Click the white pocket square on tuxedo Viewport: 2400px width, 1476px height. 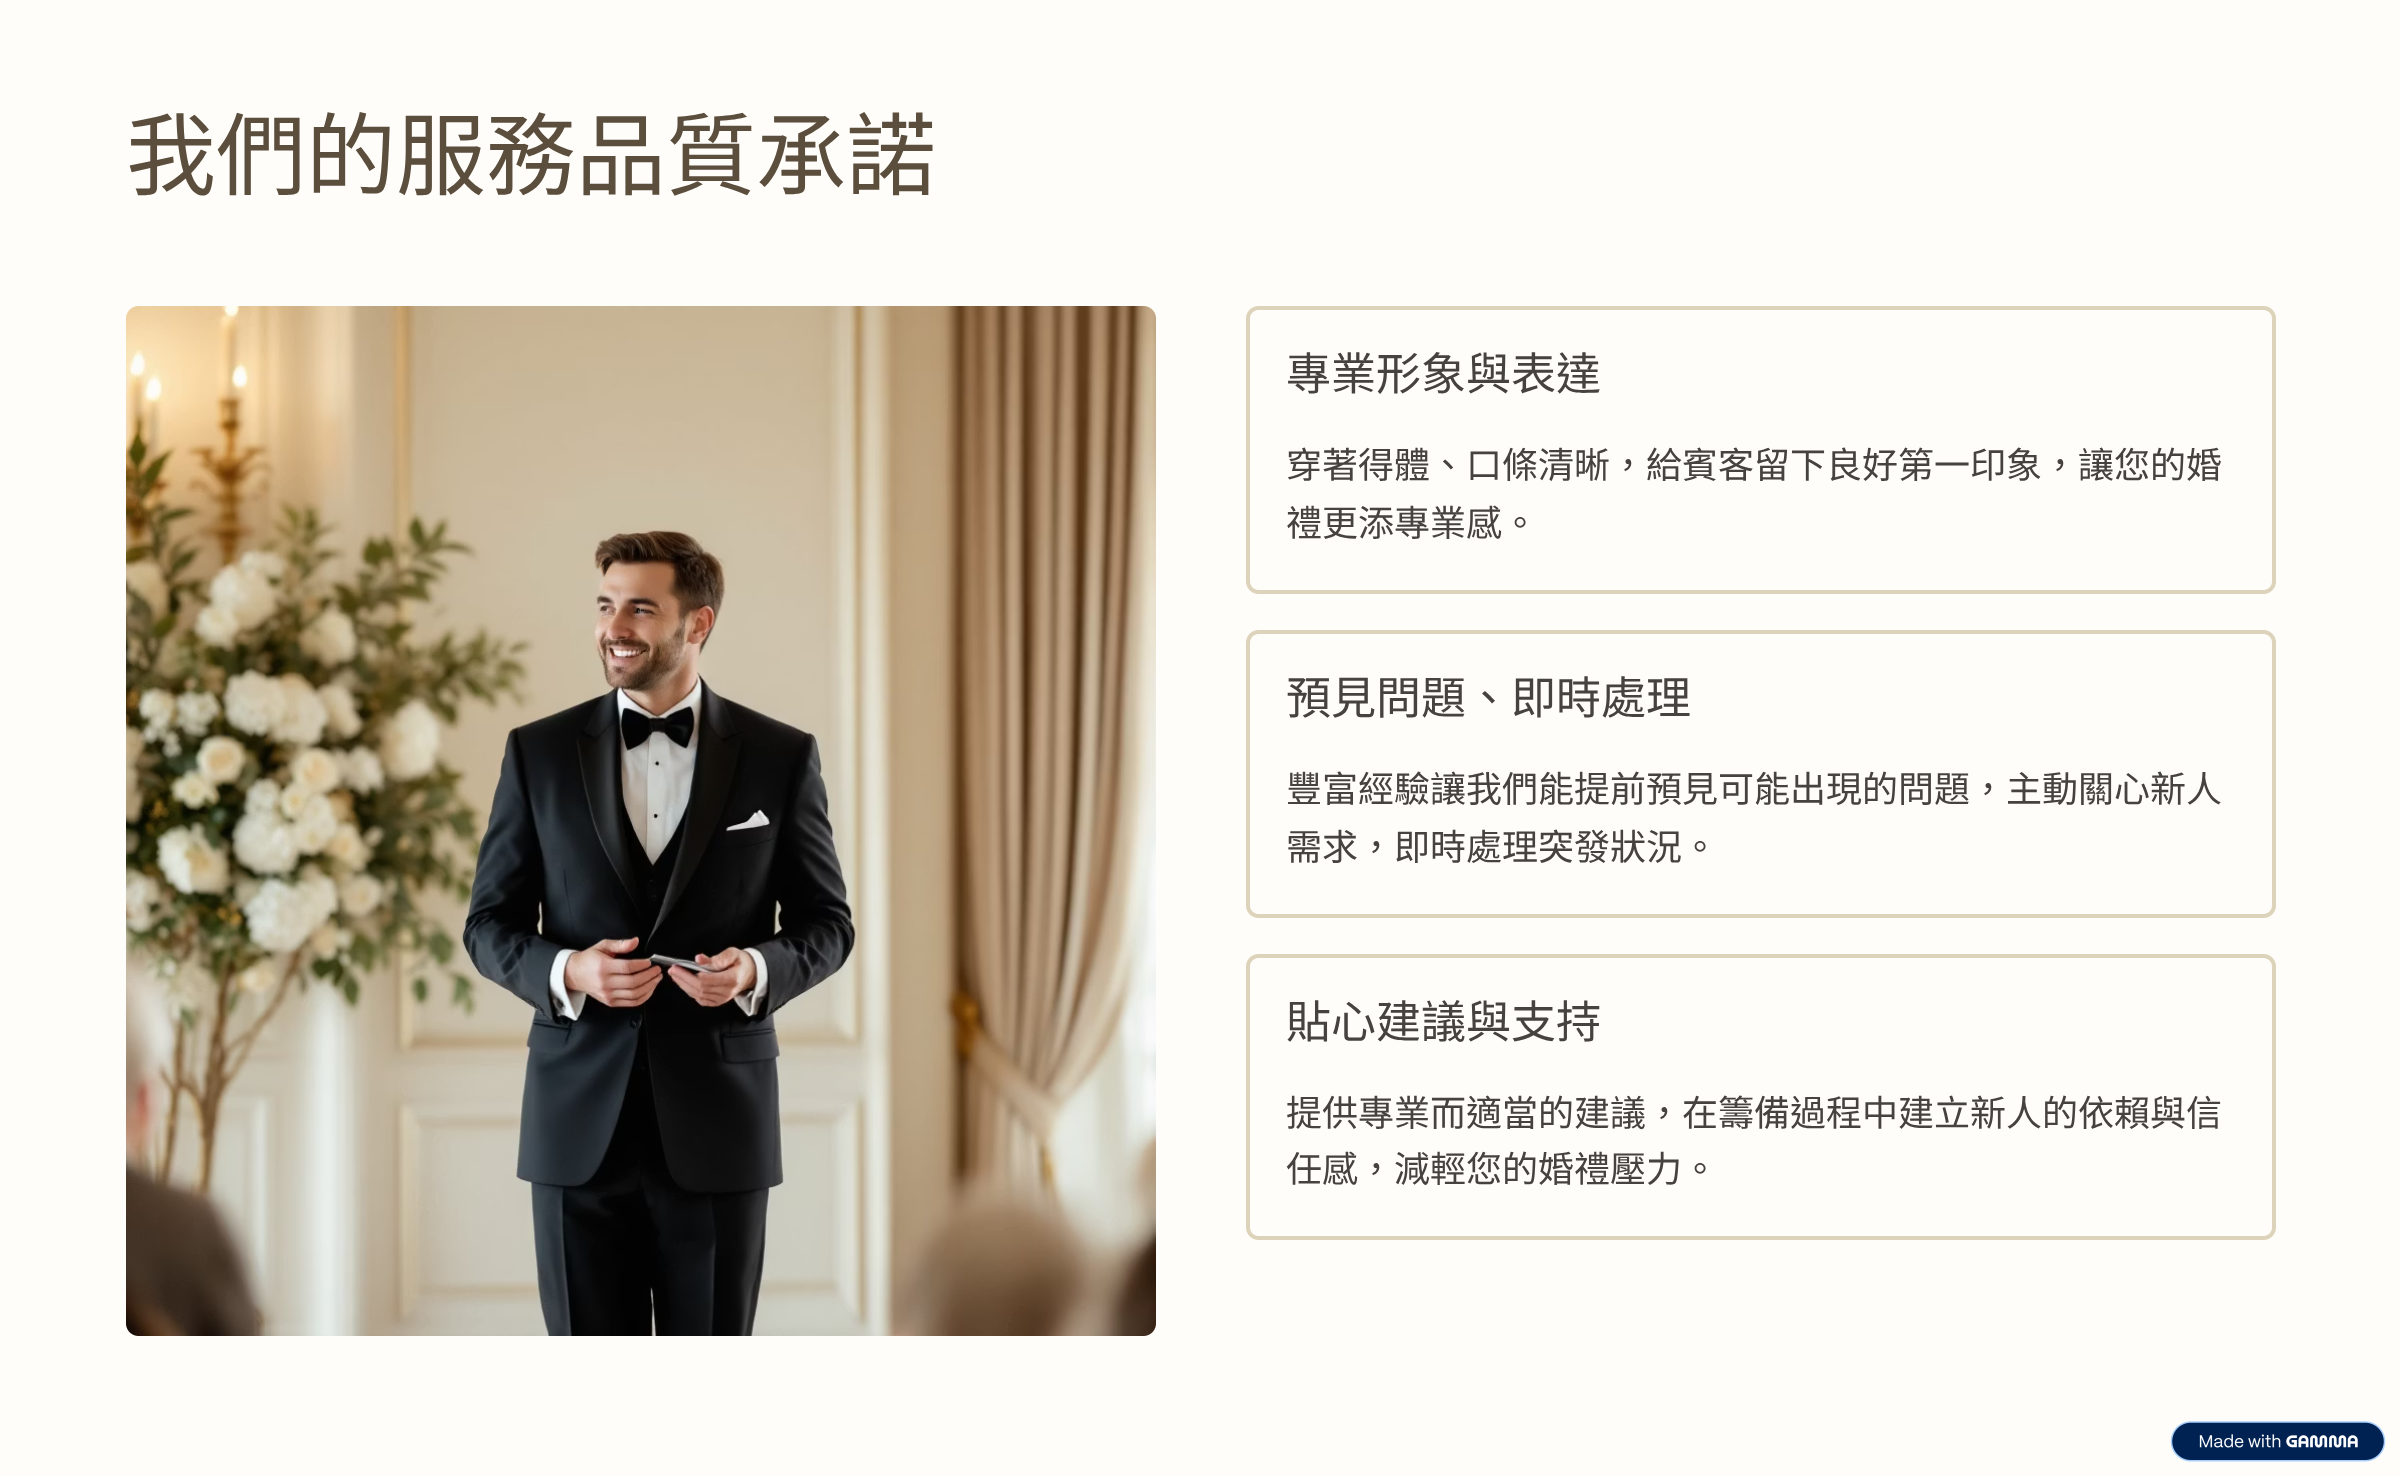pyautogui.click(x=749, y=821)
